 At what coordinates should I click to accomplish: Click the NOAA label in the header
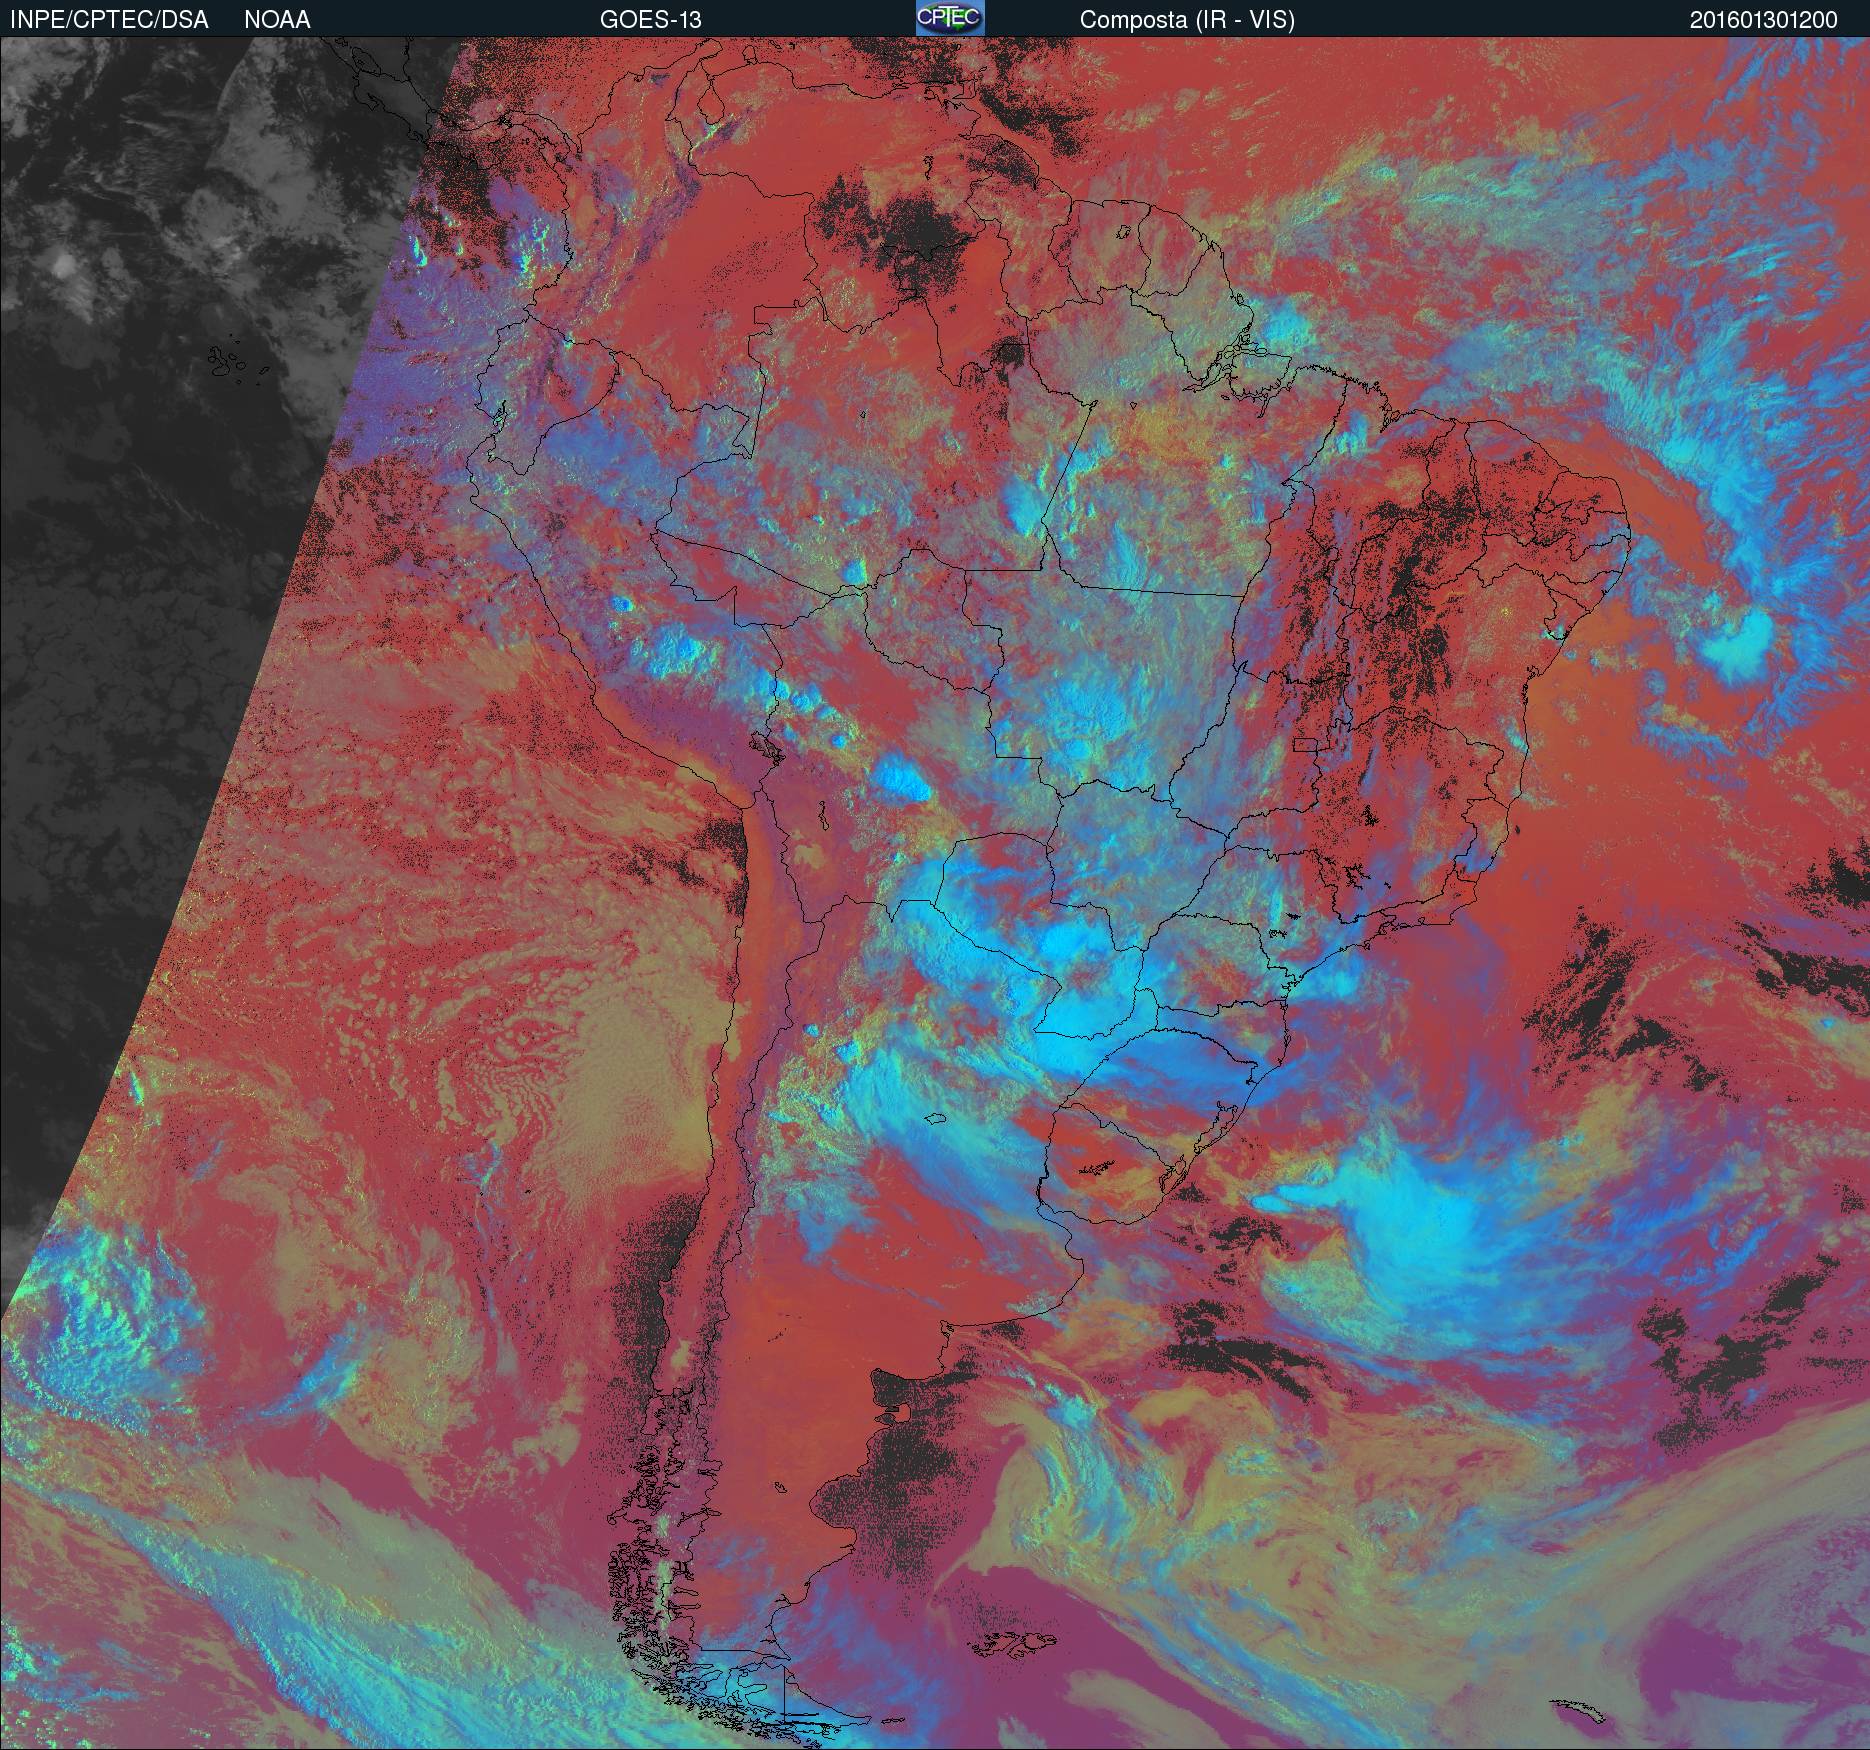point(277,20)
